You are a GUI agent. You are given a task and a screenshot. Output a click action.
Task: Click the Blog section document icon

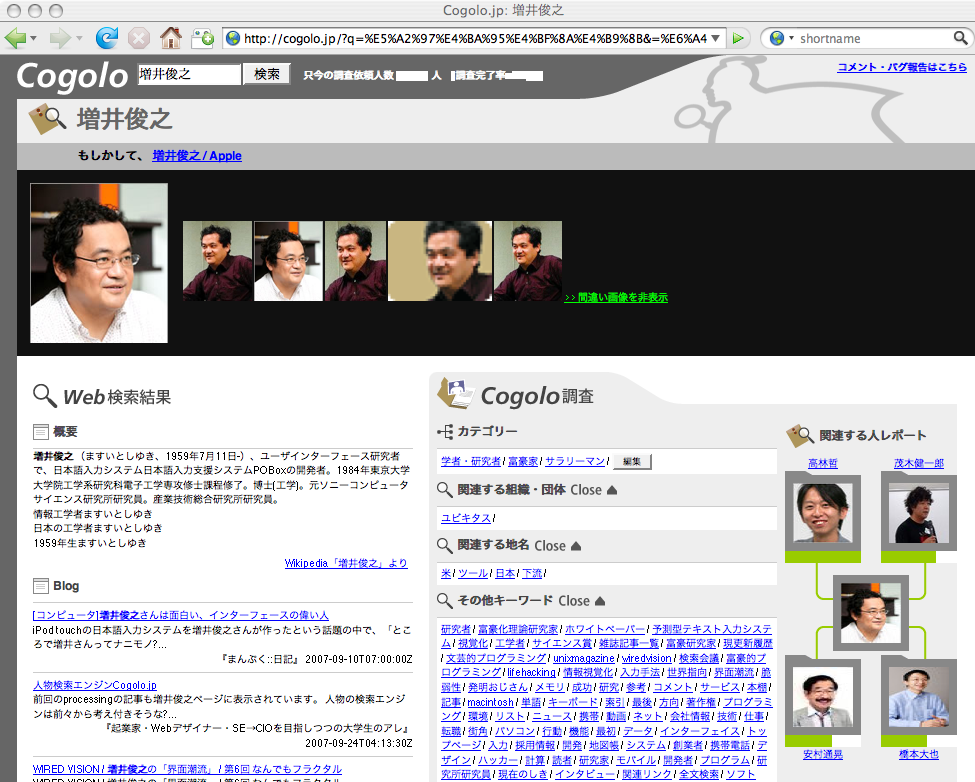point(40,586)
